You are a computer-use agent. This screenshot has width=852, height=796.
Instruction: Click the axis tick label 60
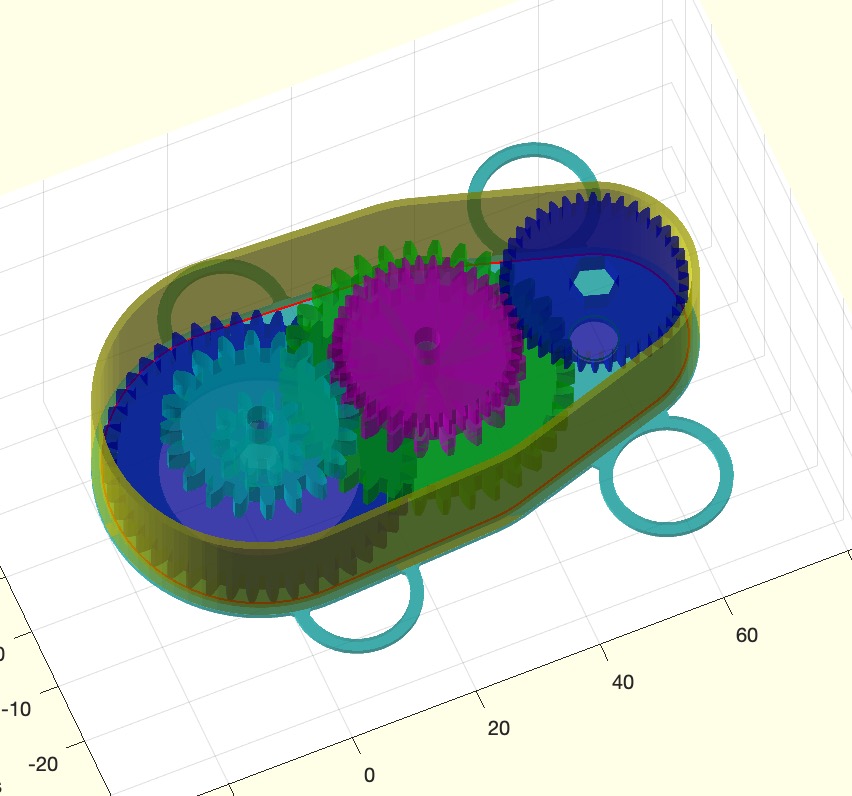(x=747, y=634)
